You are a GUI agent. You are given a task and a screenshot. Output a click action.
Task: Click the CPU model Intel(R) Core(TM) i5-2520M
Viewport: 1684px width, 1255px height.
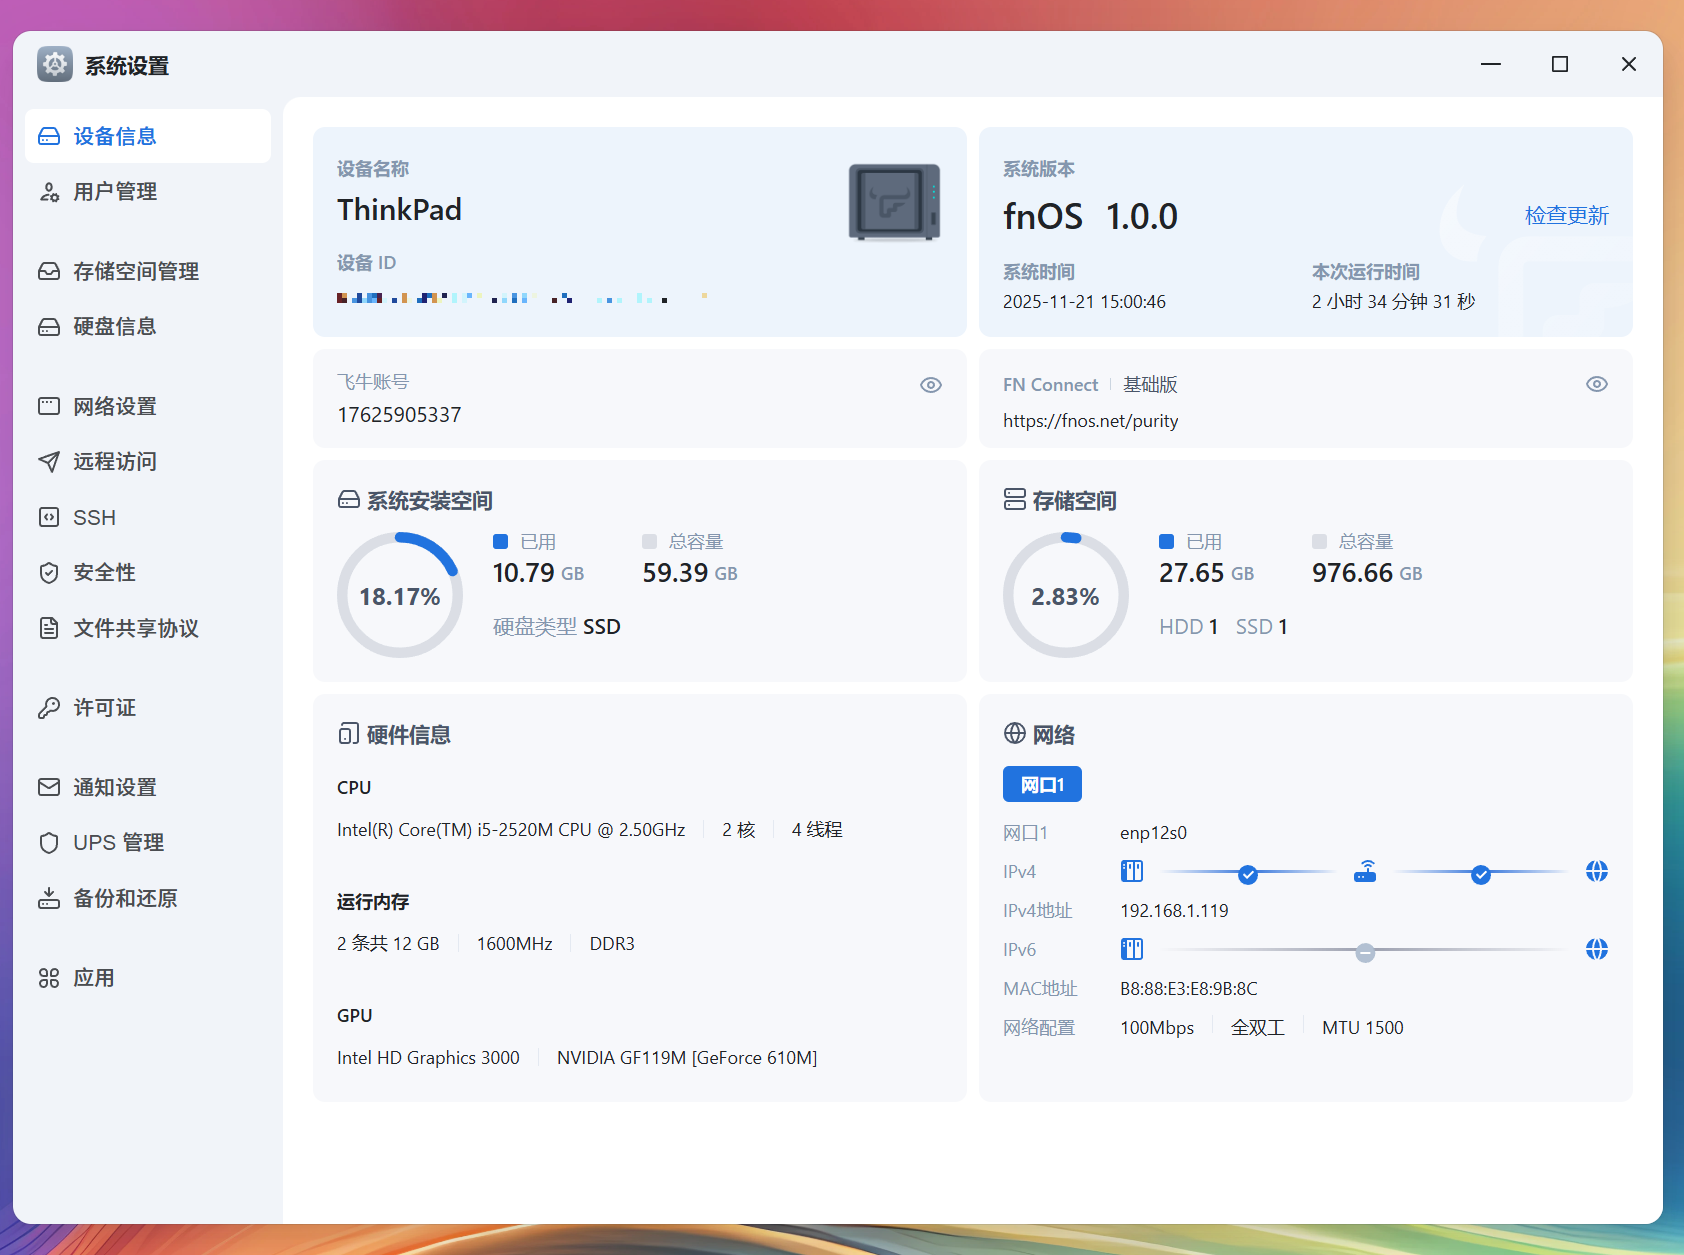[511, 830]
